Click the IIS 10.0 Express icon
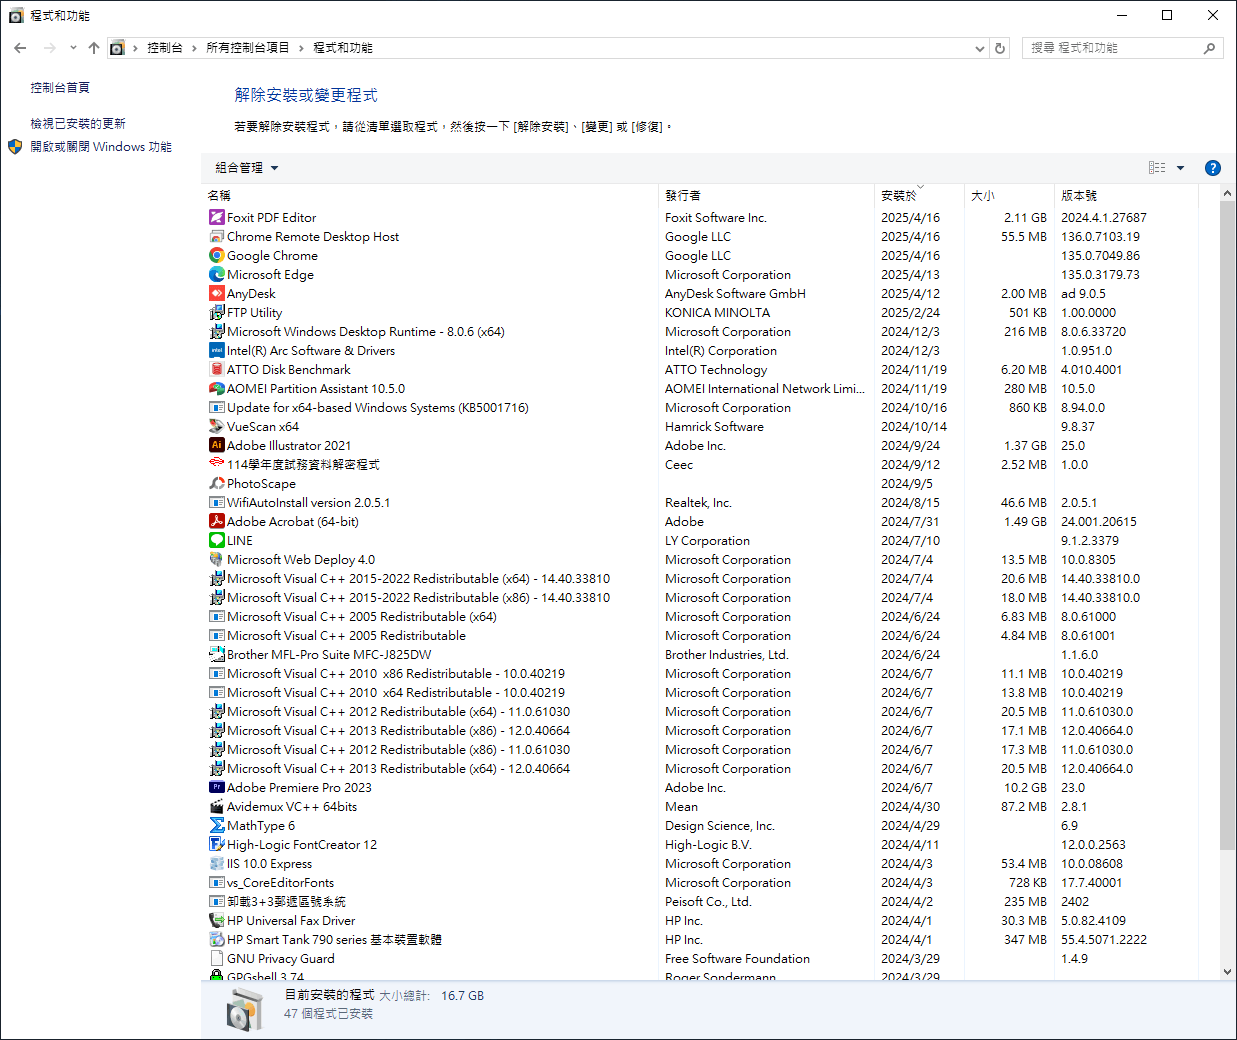The width and height of the screenshot is (1237, 1040). tap(217, 863)
